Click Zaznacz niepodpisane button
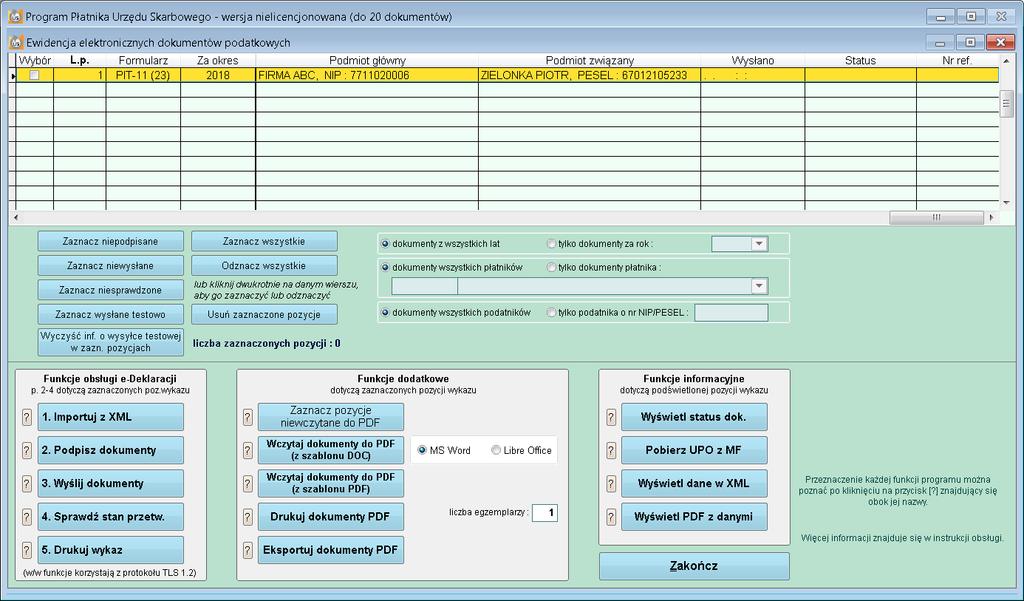The height and width of the screenshot is (601, 1024). [x=110, y=241]
